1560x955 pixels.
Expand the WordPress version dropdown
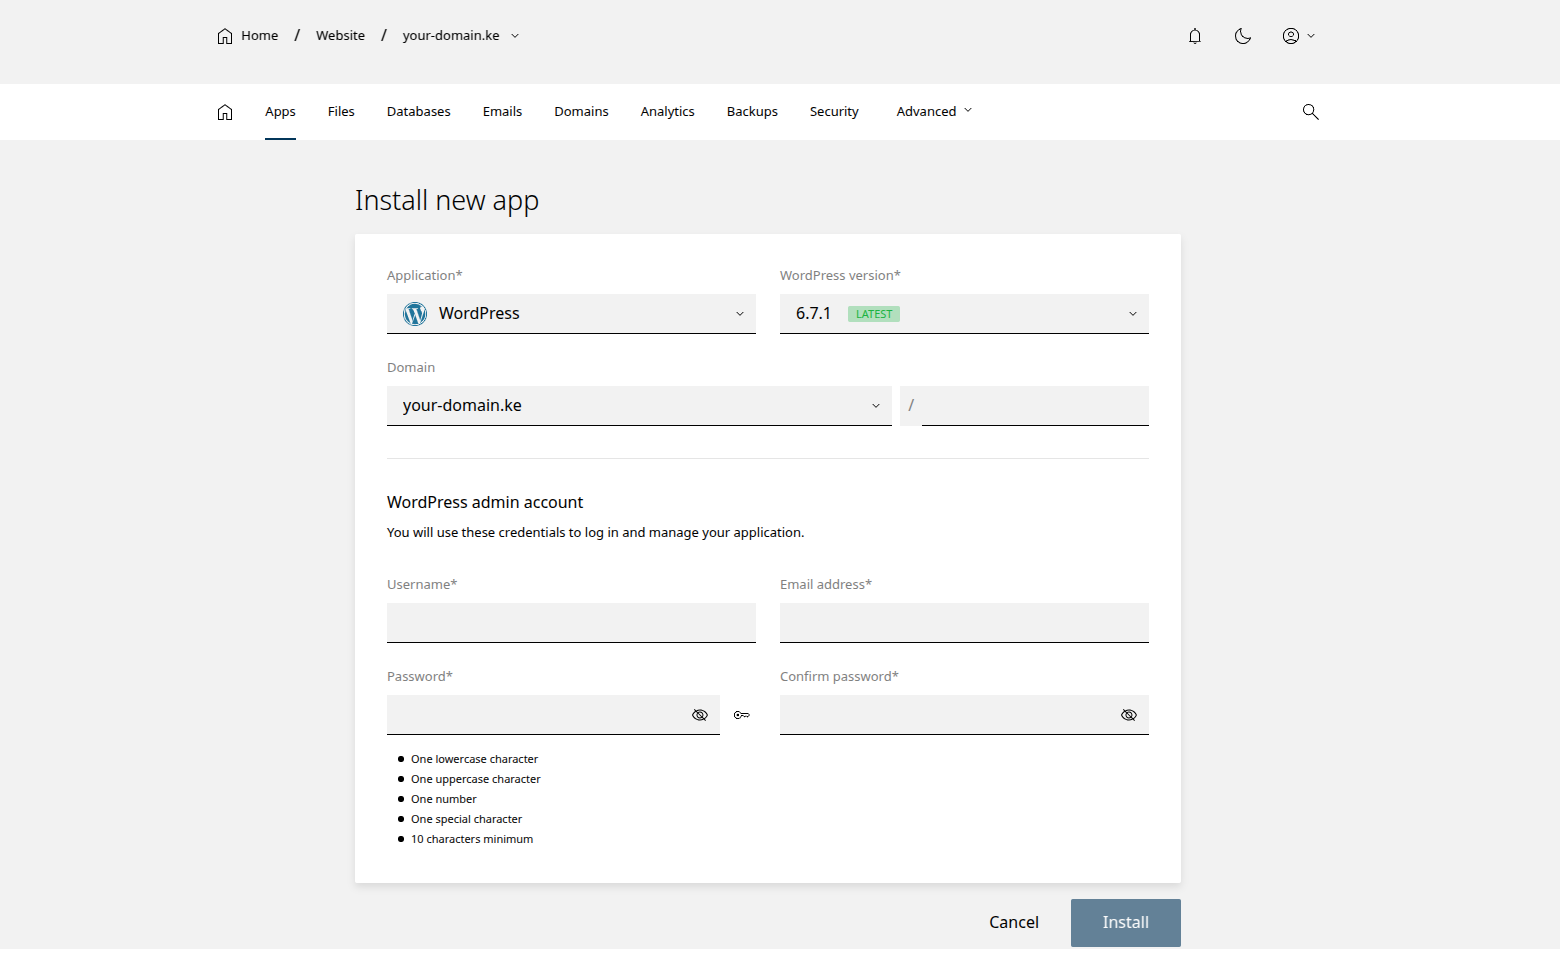click(x=963, y=314)
